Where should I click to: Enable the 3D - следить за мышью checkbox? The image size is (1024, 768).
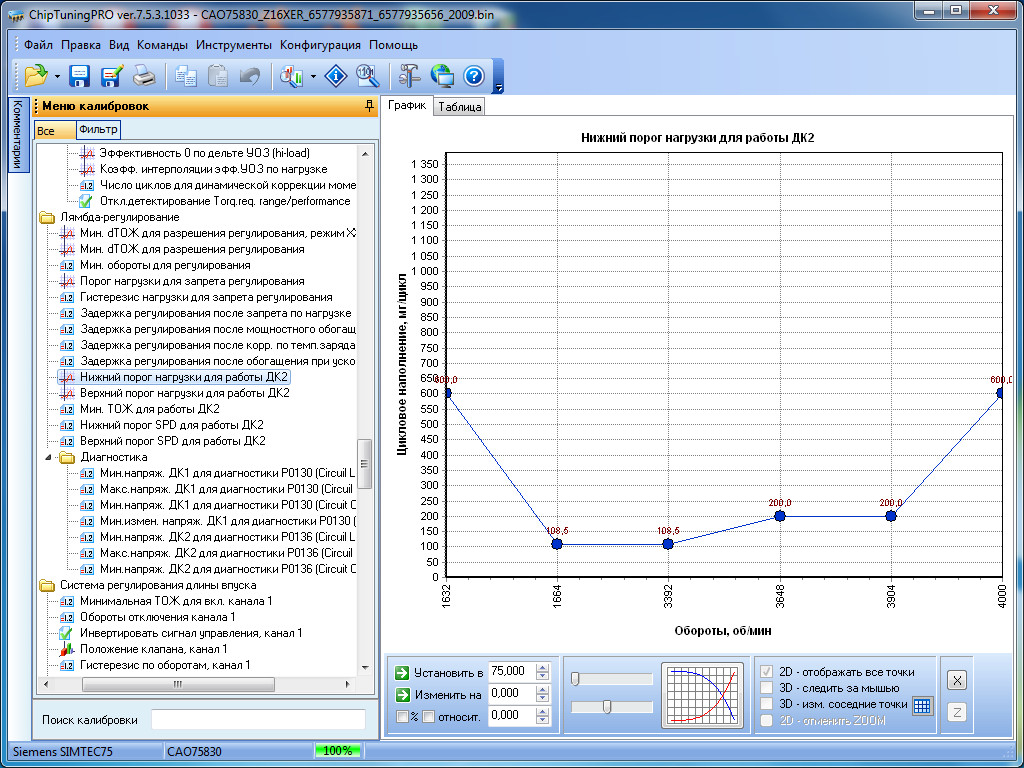767,688
